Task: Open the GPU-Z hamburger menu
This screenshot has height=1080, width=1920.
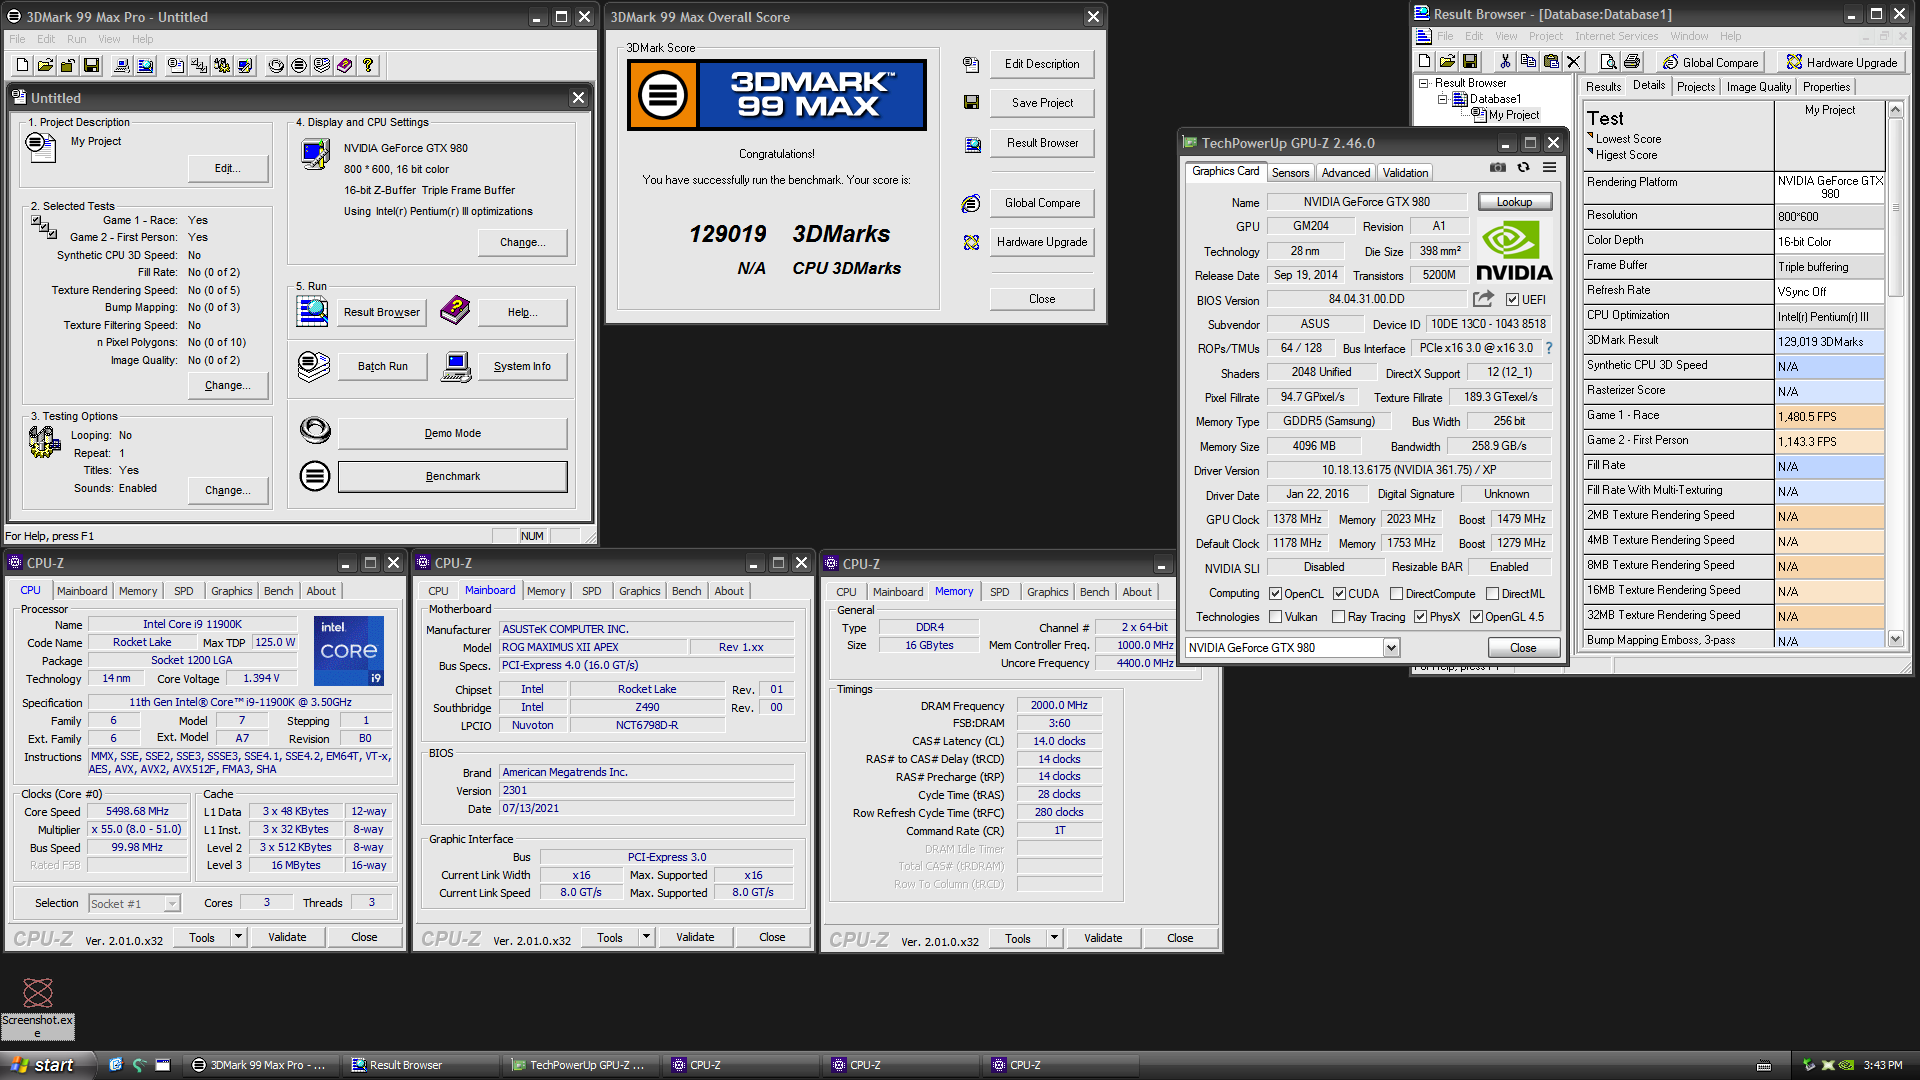Action: [x=1549, y=168]
